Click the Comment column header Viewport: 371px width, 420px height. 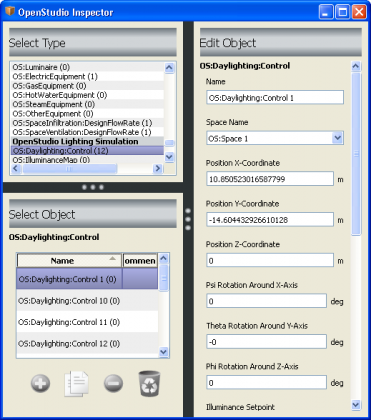(140, 261)
